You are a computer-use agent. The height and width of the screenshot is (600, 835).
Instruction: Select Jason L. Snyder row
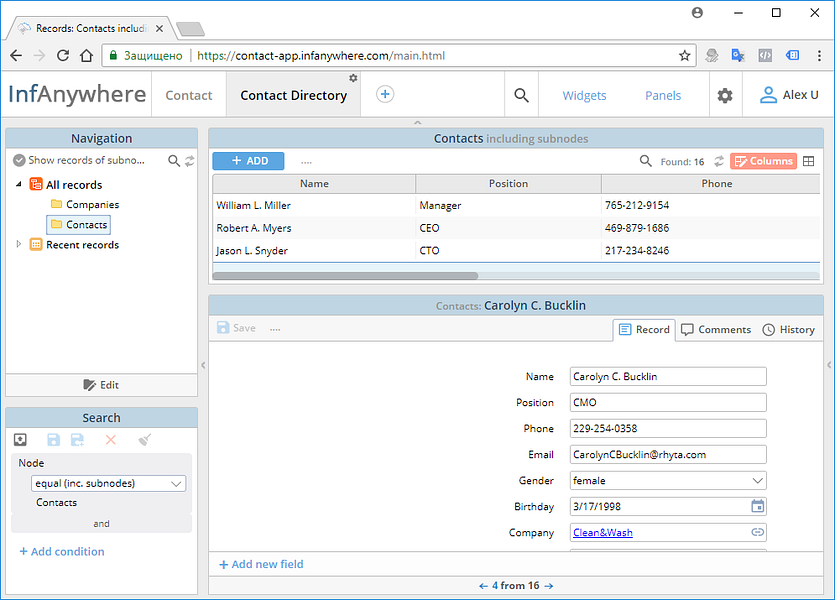[x=516, y=250]
